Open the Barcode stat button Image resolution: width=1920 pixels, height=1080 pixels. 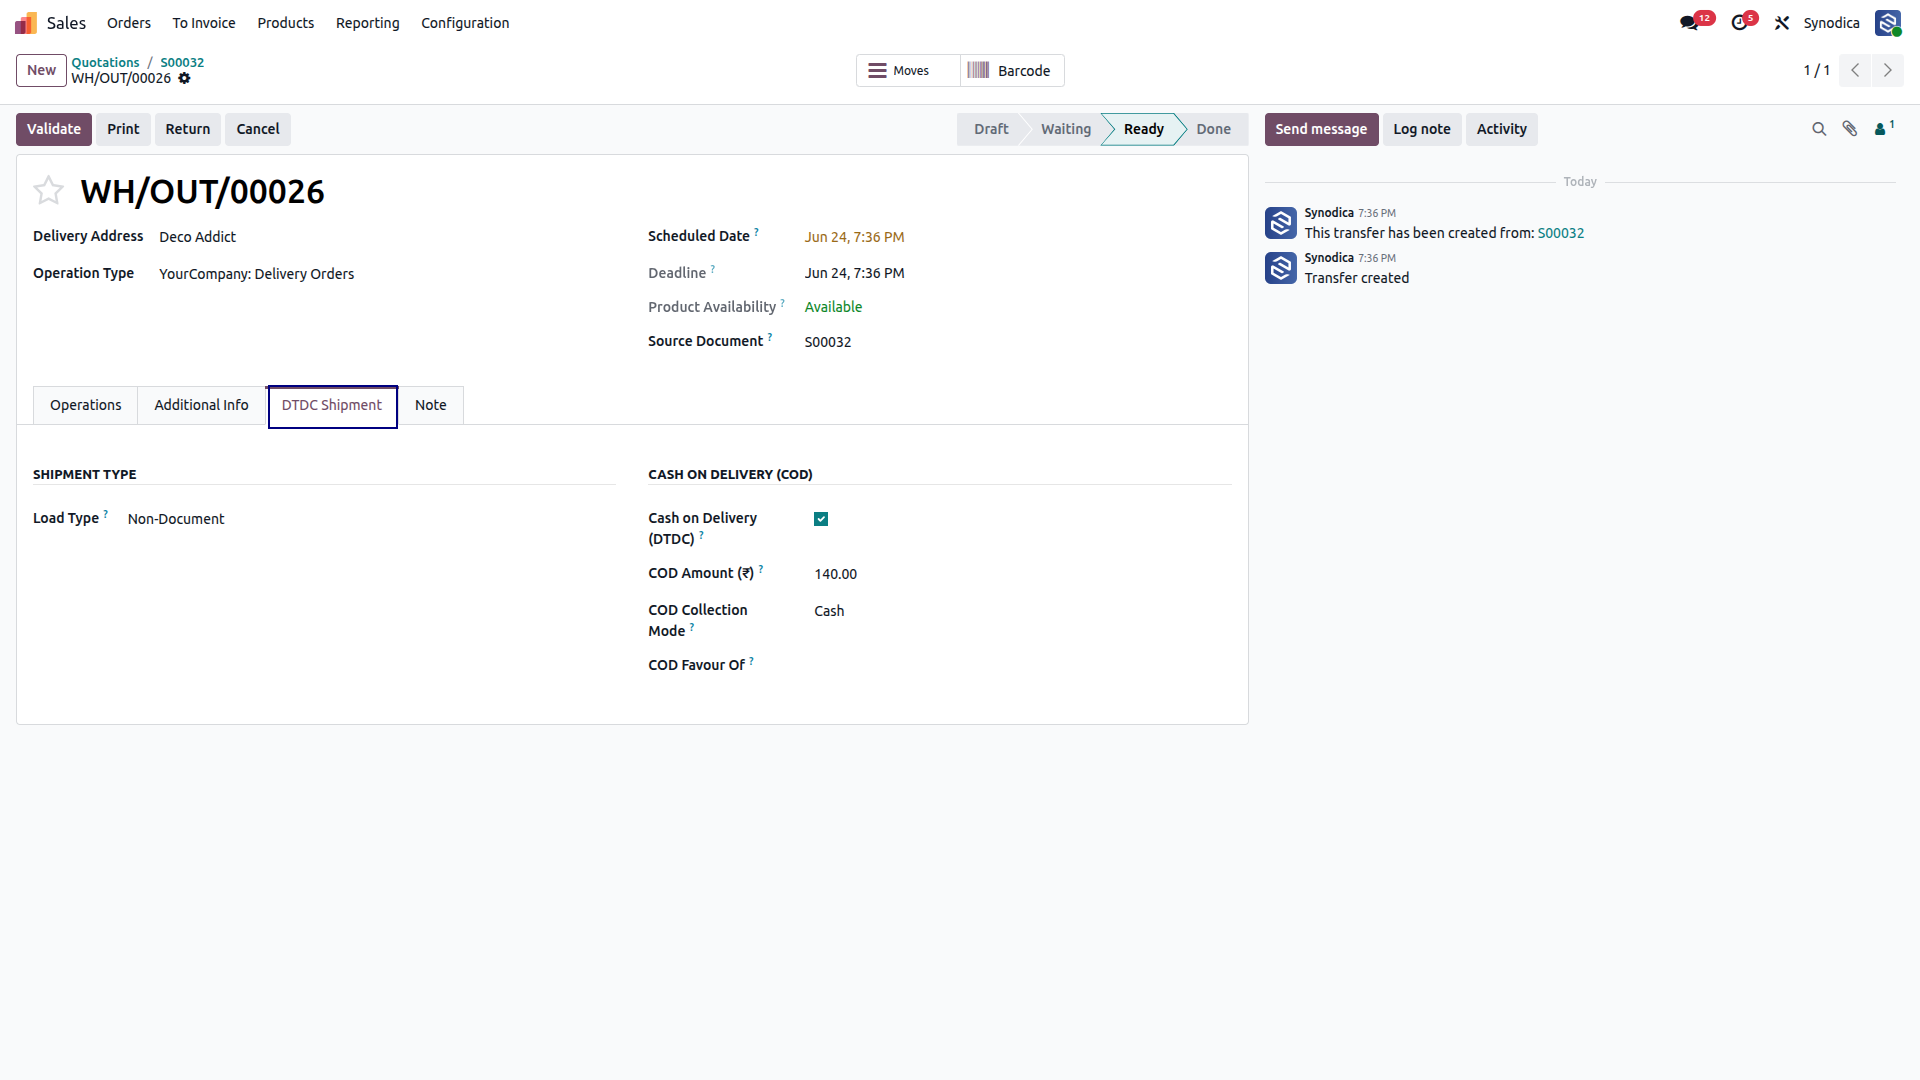coord(1012,70)
